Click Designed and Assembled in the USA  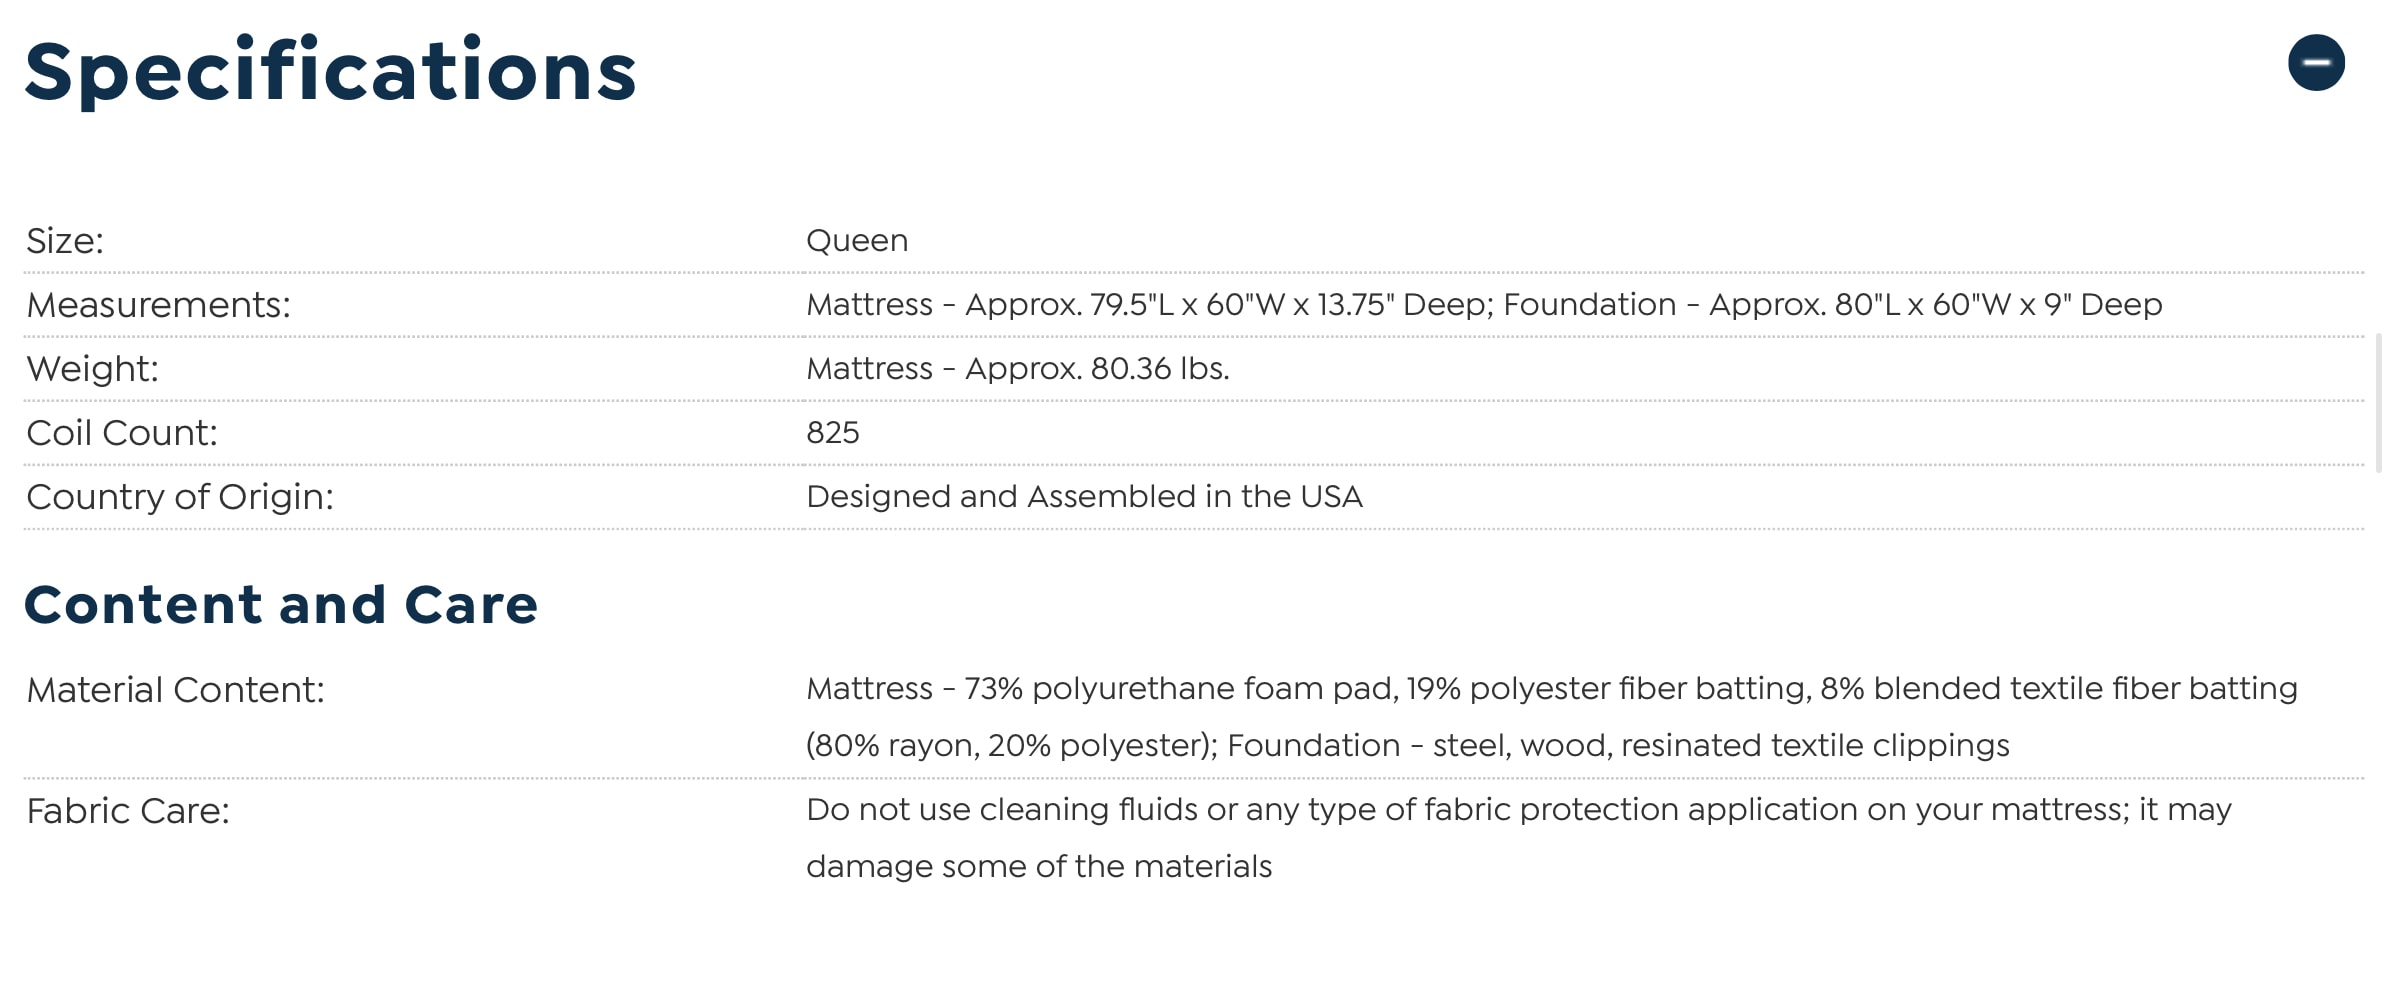click(x=1084, y=497)
